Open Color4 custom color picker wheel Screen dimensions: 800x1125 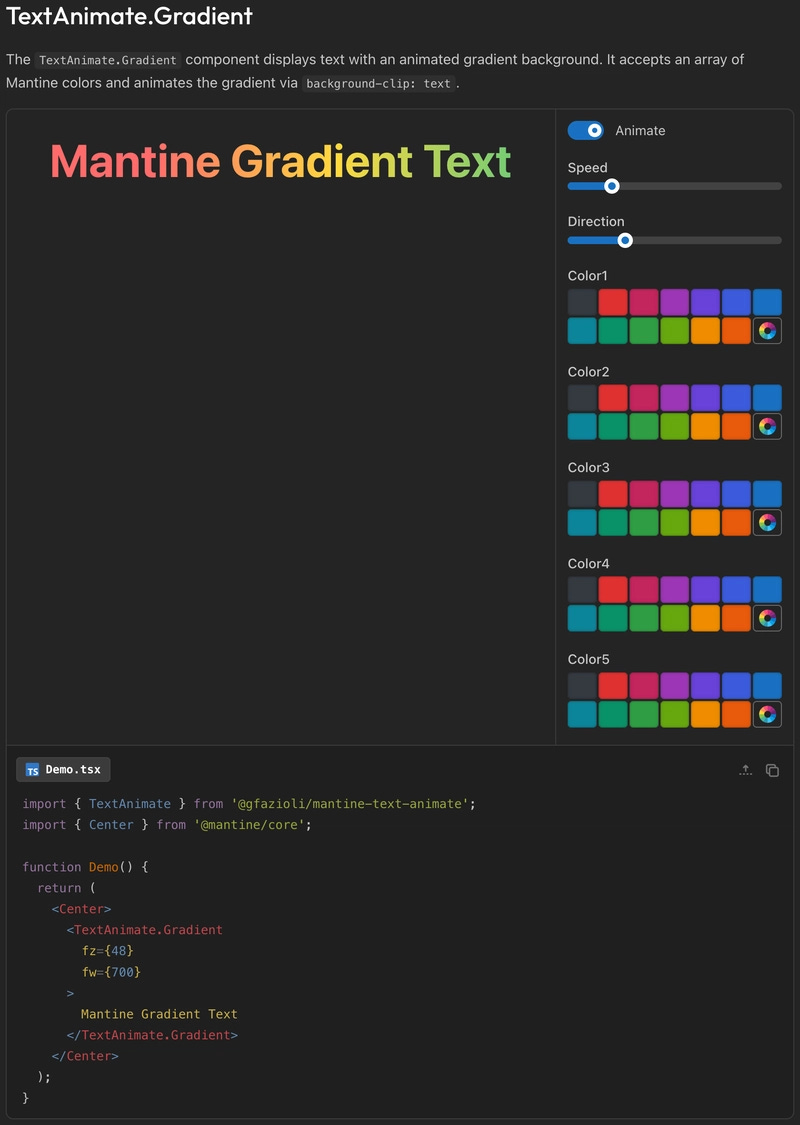click(767, 618)
